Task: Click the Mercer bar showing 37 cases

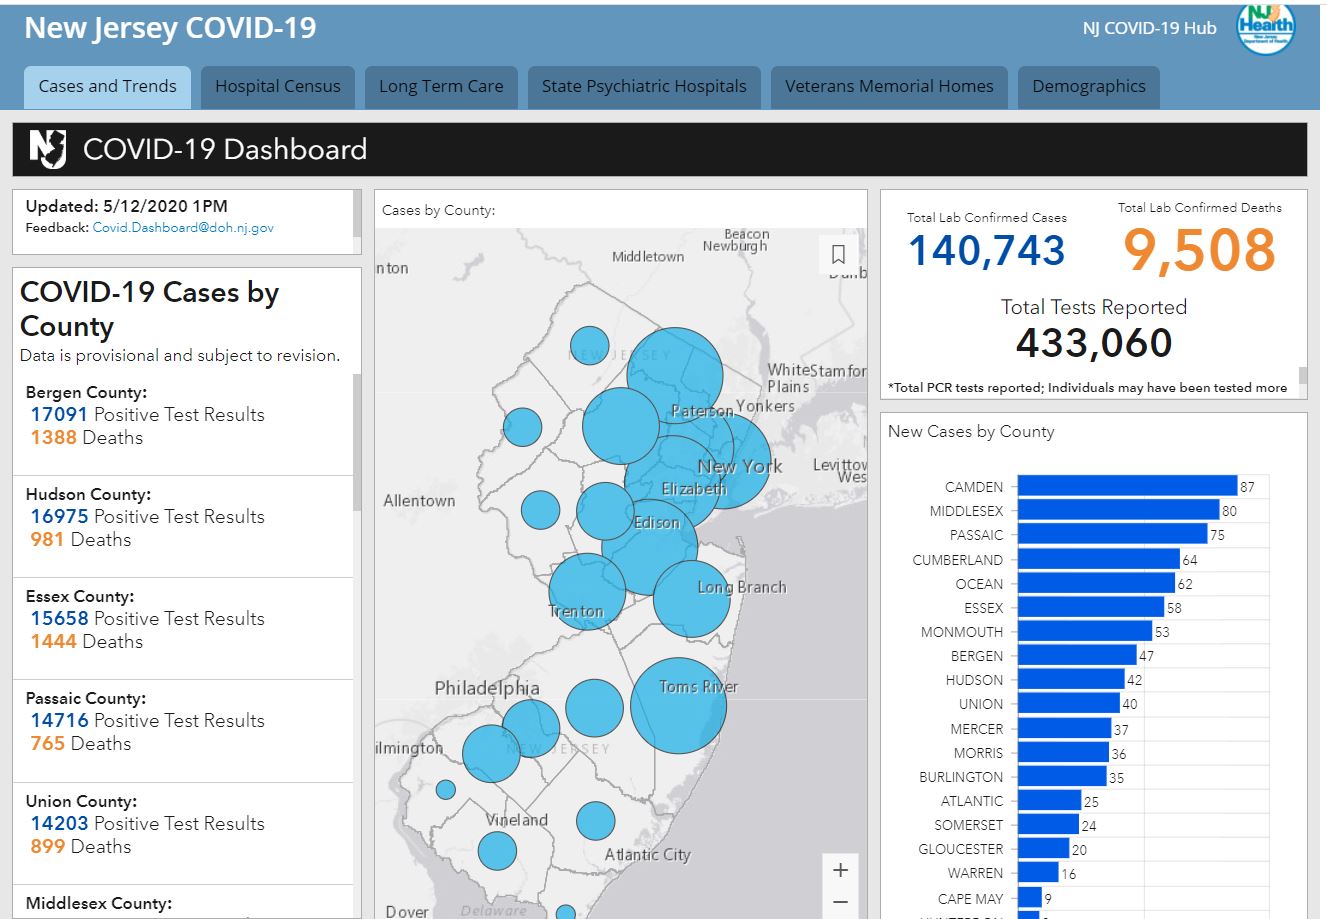Action: coord(1065,728)
